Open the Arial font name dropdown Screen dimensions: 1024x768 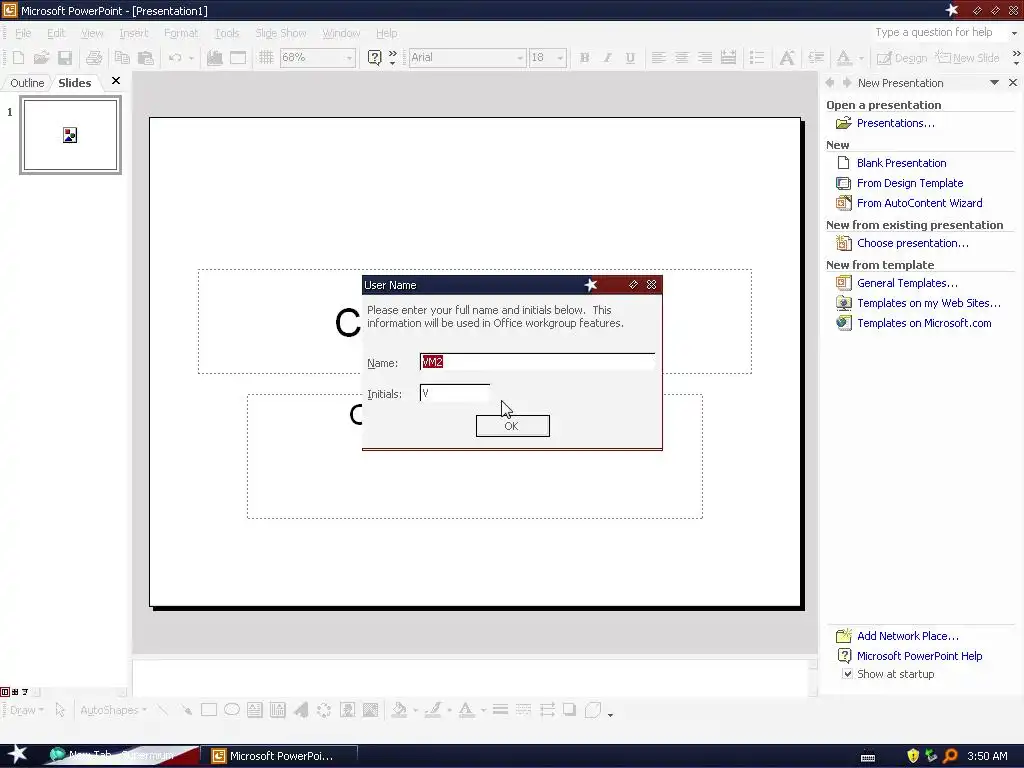click(x=520, y=58)
